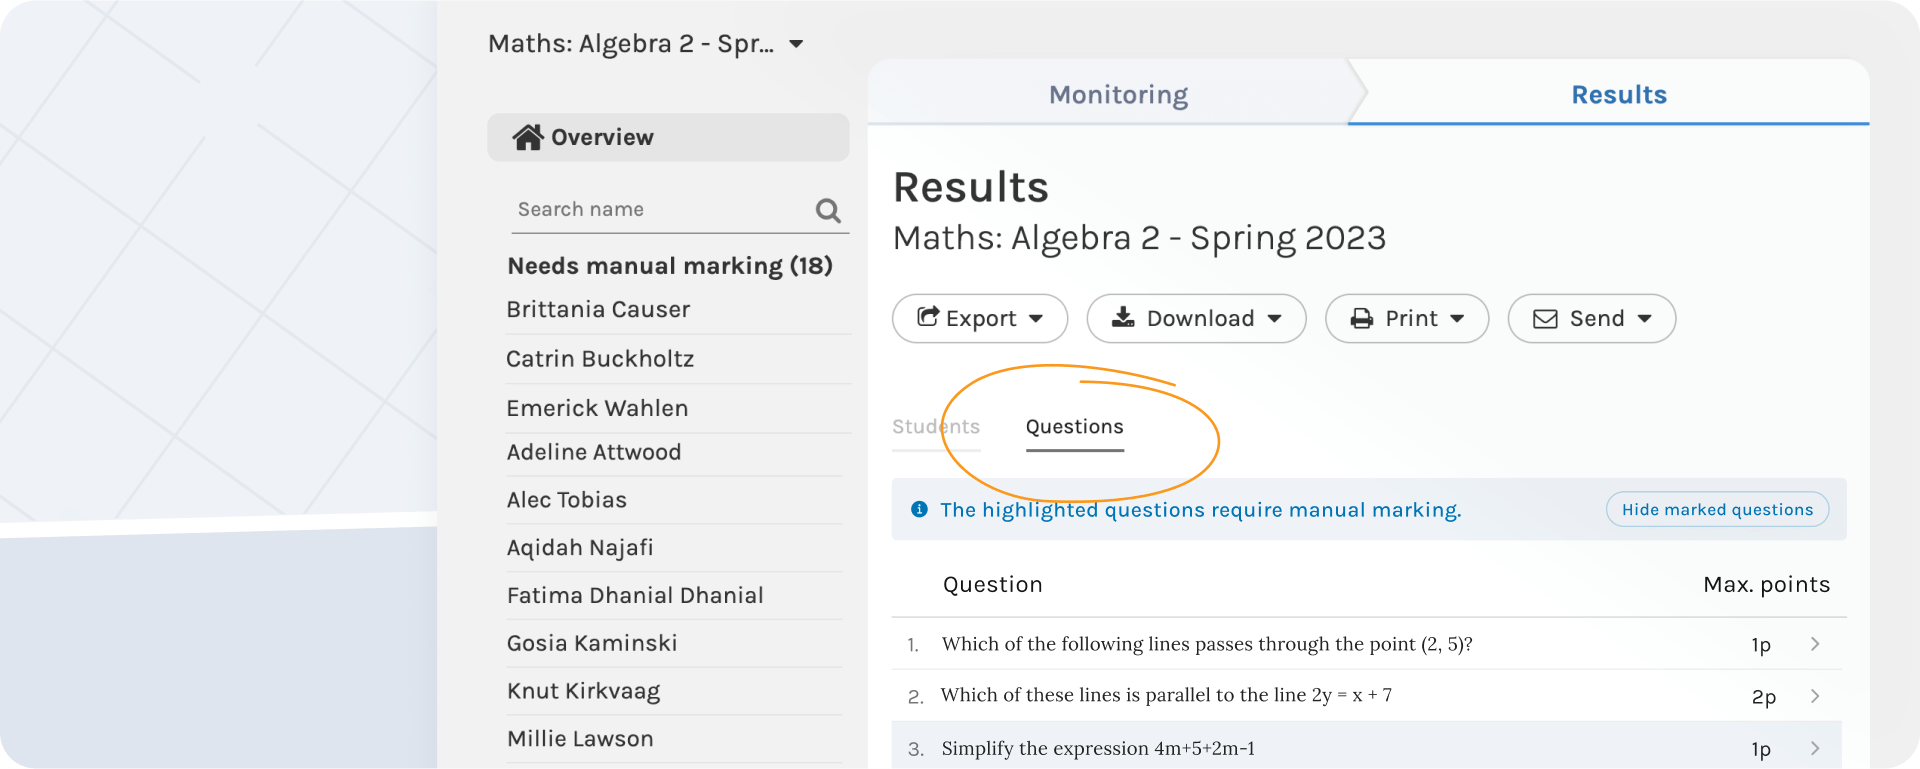
Task: Click Hide marked questions
Action: pos(1717,509)
